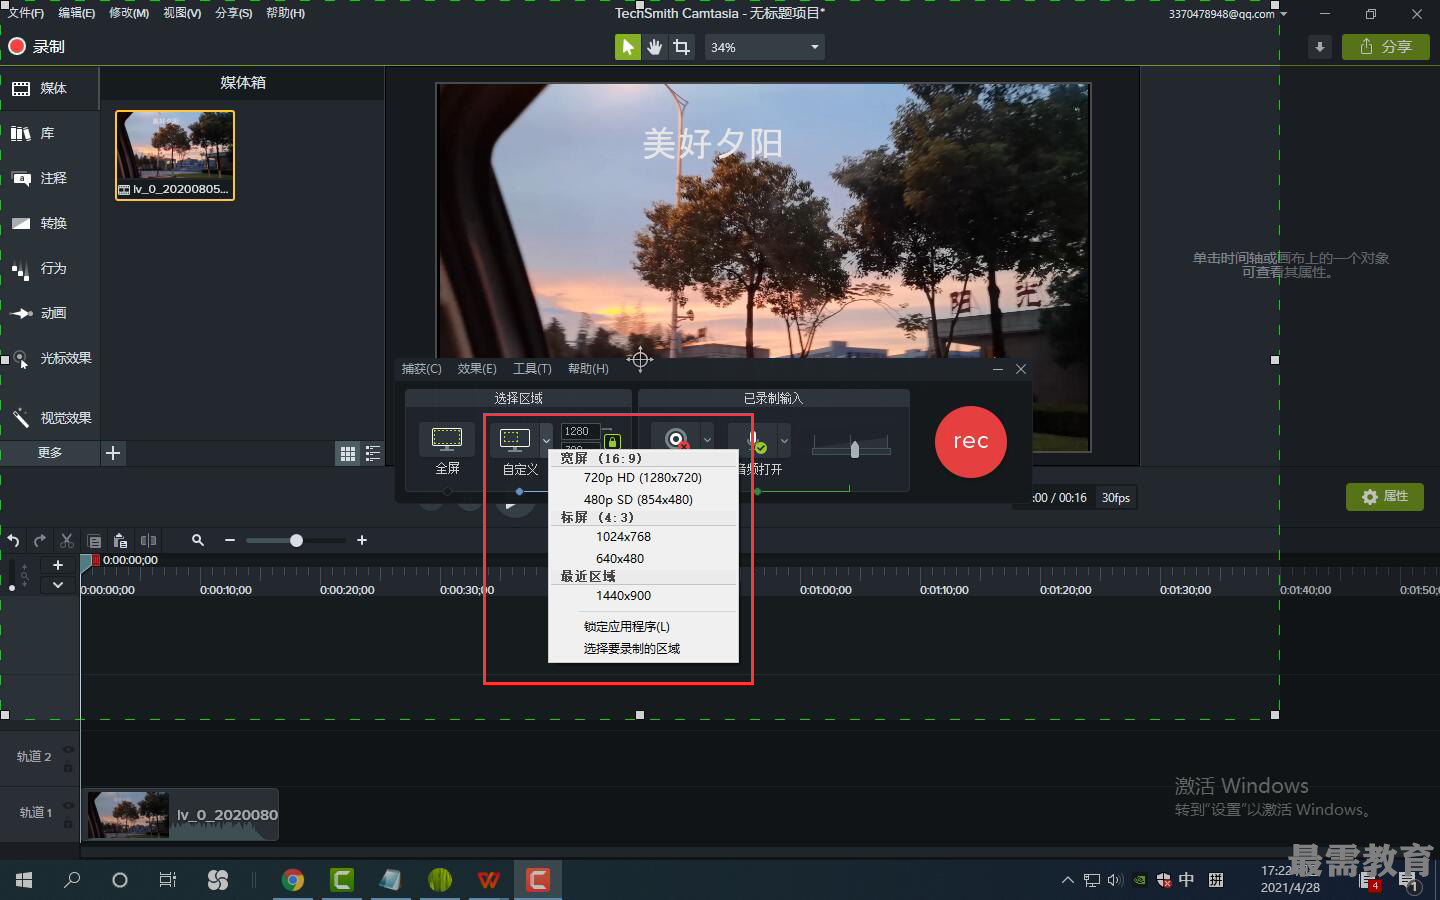Choose the 640x480 preset
The width and height of the screenshot is (1440, 900).
pyautogui.click(x=643, y=559)
